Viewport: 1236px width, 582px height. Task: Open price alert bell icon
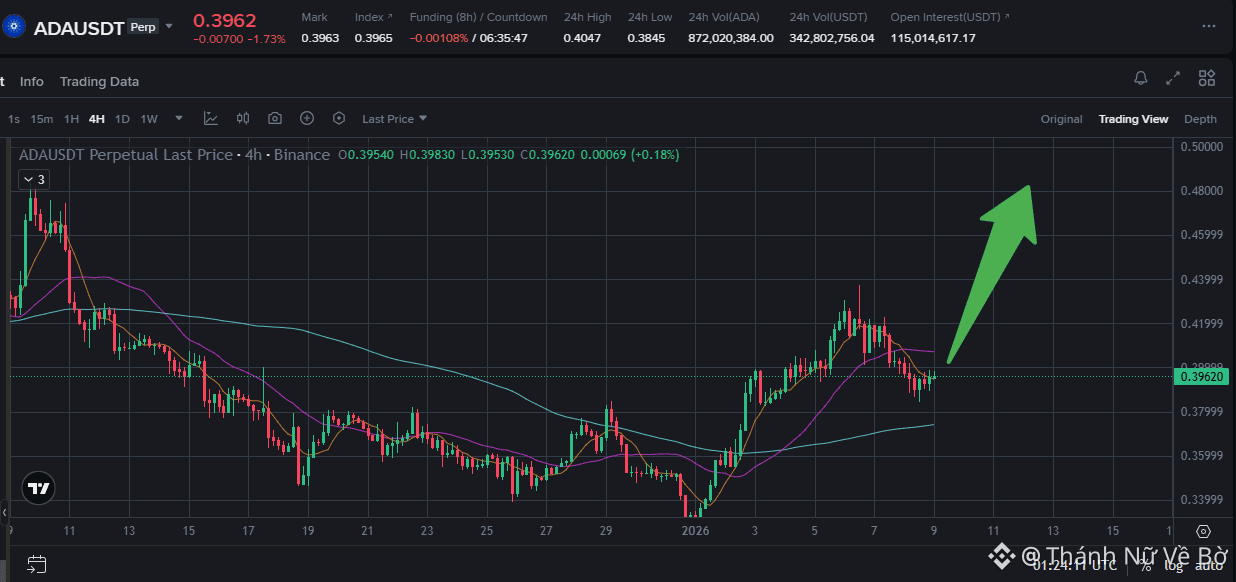tap(1141, 78)
